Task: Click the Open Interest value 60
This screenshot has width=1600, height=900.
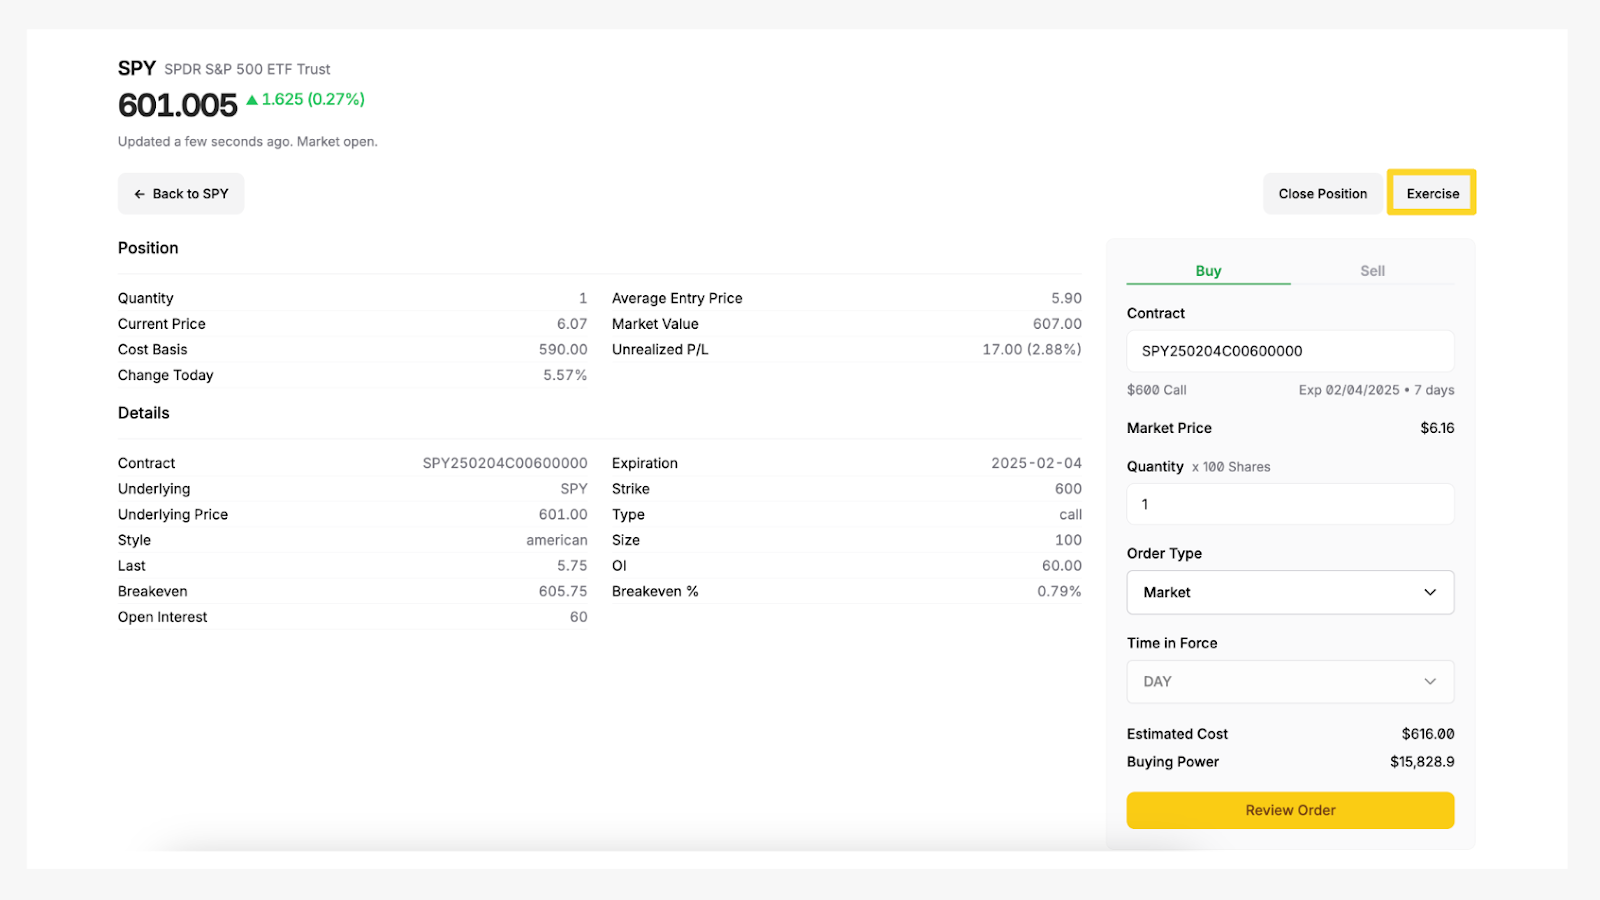Action: 579,617
